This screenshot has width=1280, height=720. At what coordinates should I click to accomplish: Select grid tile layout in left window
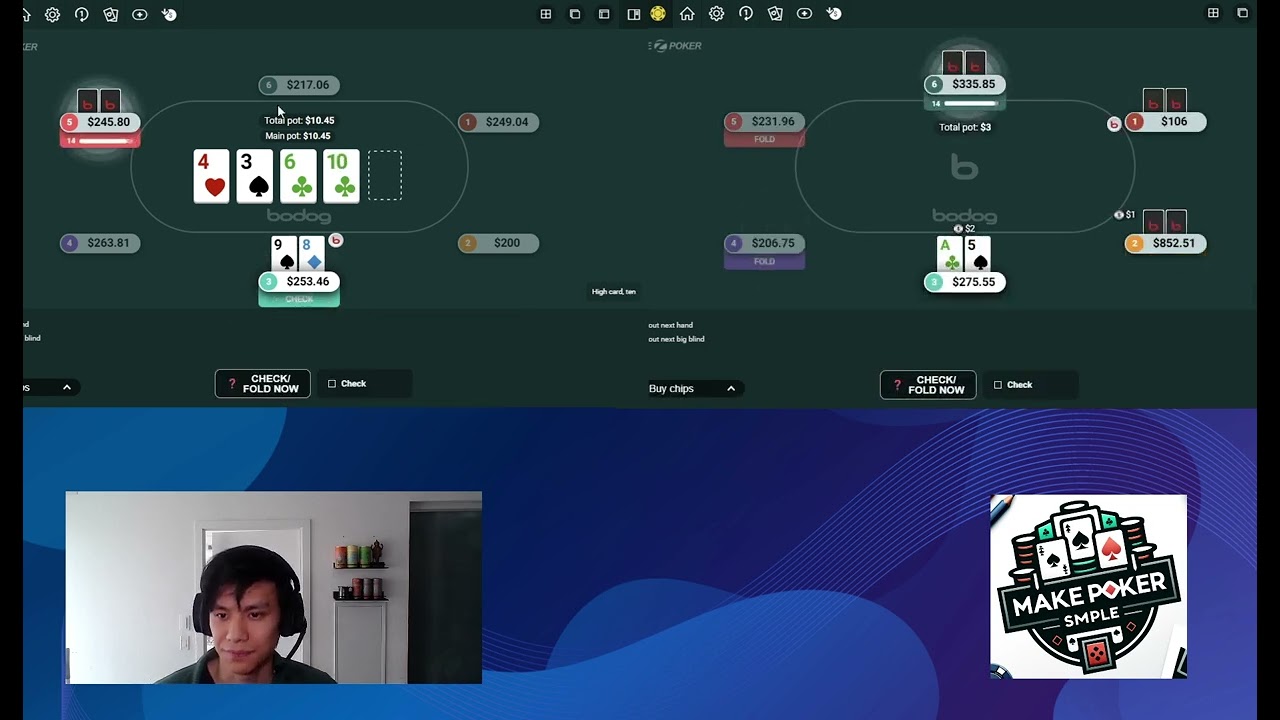point(546,14)
